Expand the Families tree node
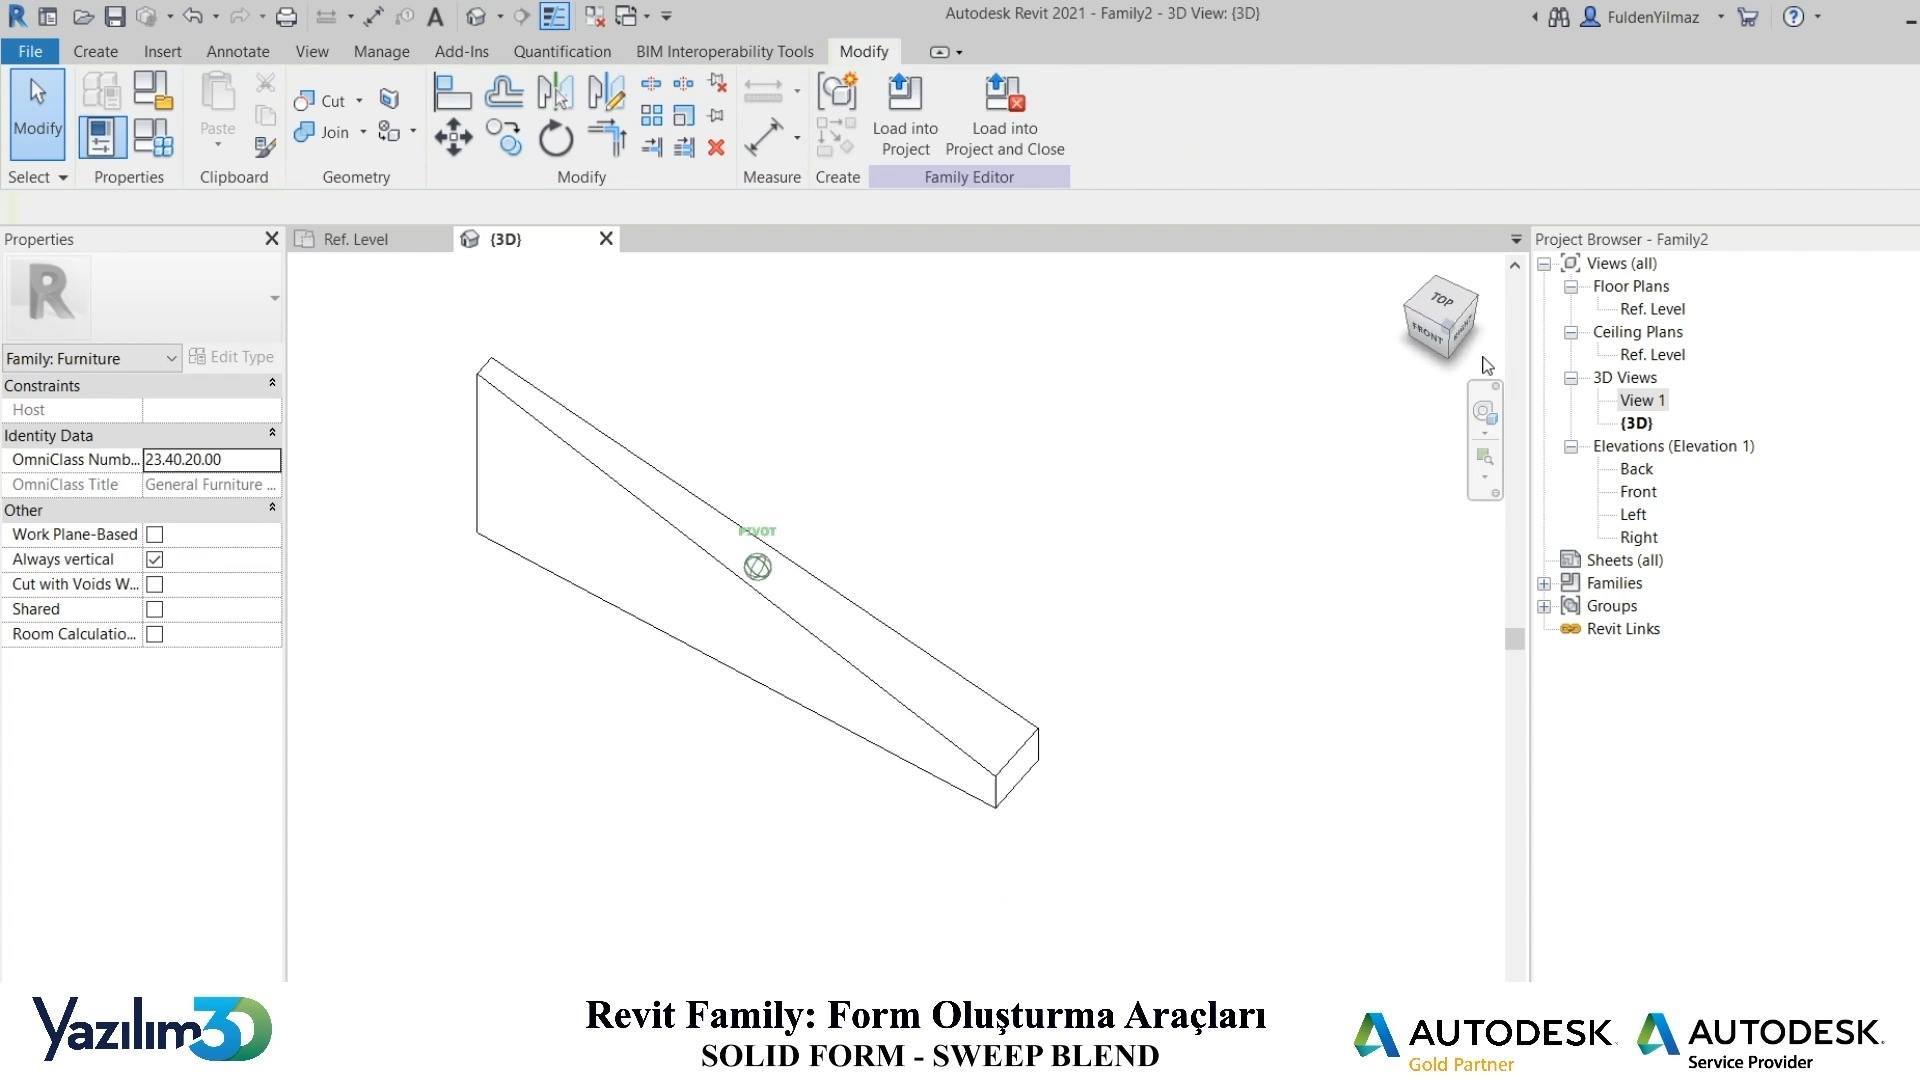 click(x=1544, y=584)
